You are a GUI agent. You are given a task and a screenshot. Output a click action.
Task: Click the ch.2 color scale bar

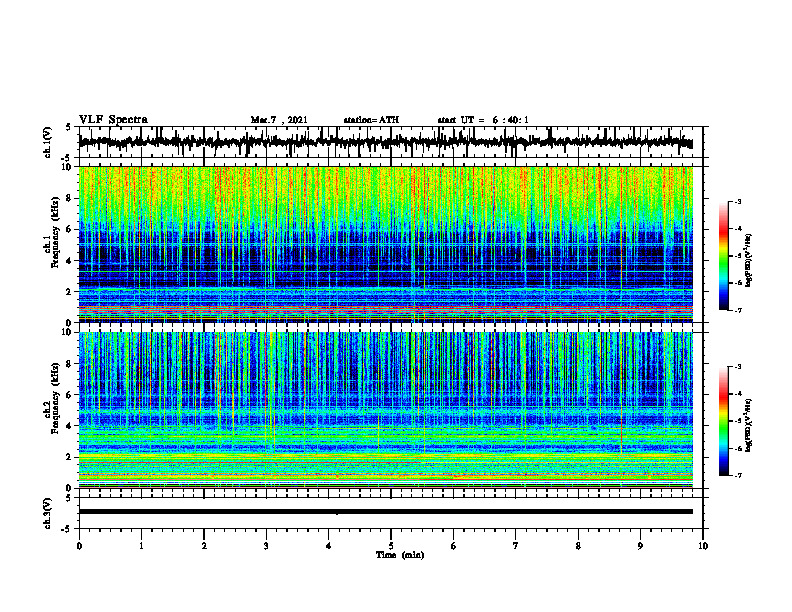click(x=724, y=421)
